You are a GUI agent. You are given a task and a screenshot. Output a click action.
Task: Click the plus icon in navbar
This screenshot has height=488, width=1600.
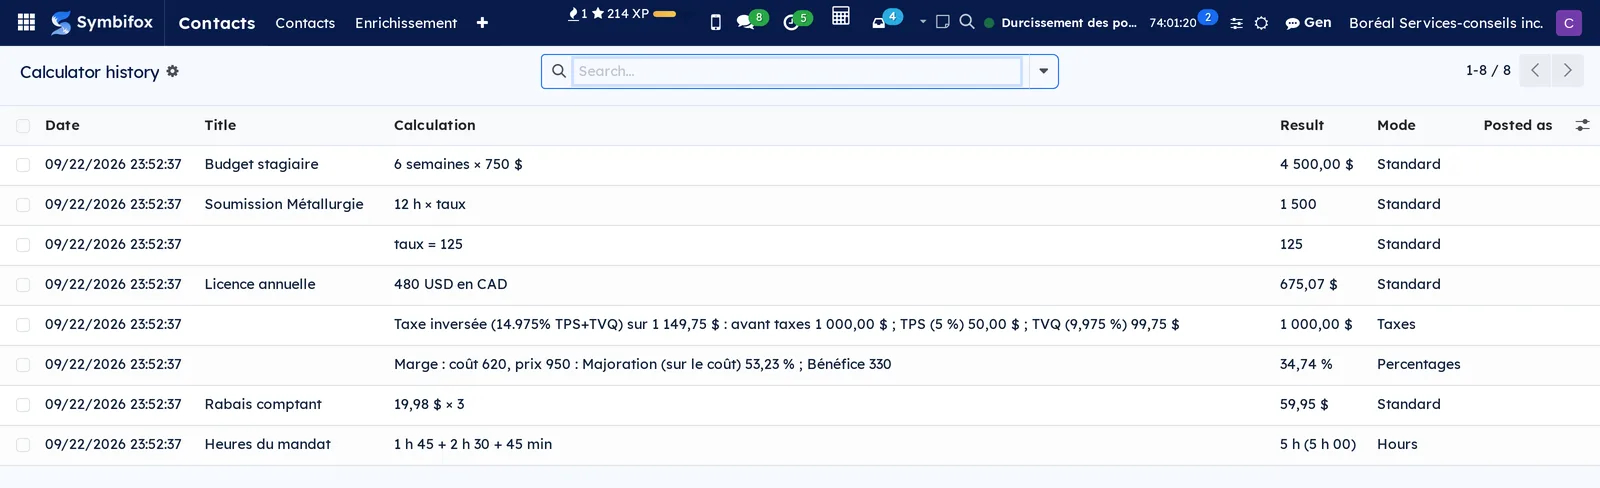click(x=482, y=23)
